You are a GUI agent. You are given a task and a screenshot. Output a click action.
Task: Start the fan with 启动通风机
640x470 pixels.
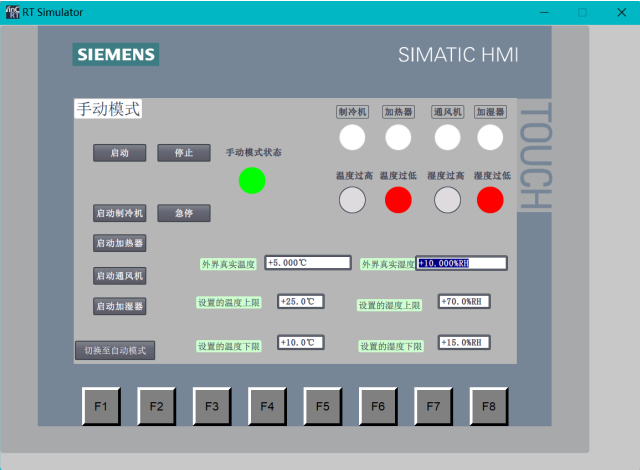coord(120,276)
